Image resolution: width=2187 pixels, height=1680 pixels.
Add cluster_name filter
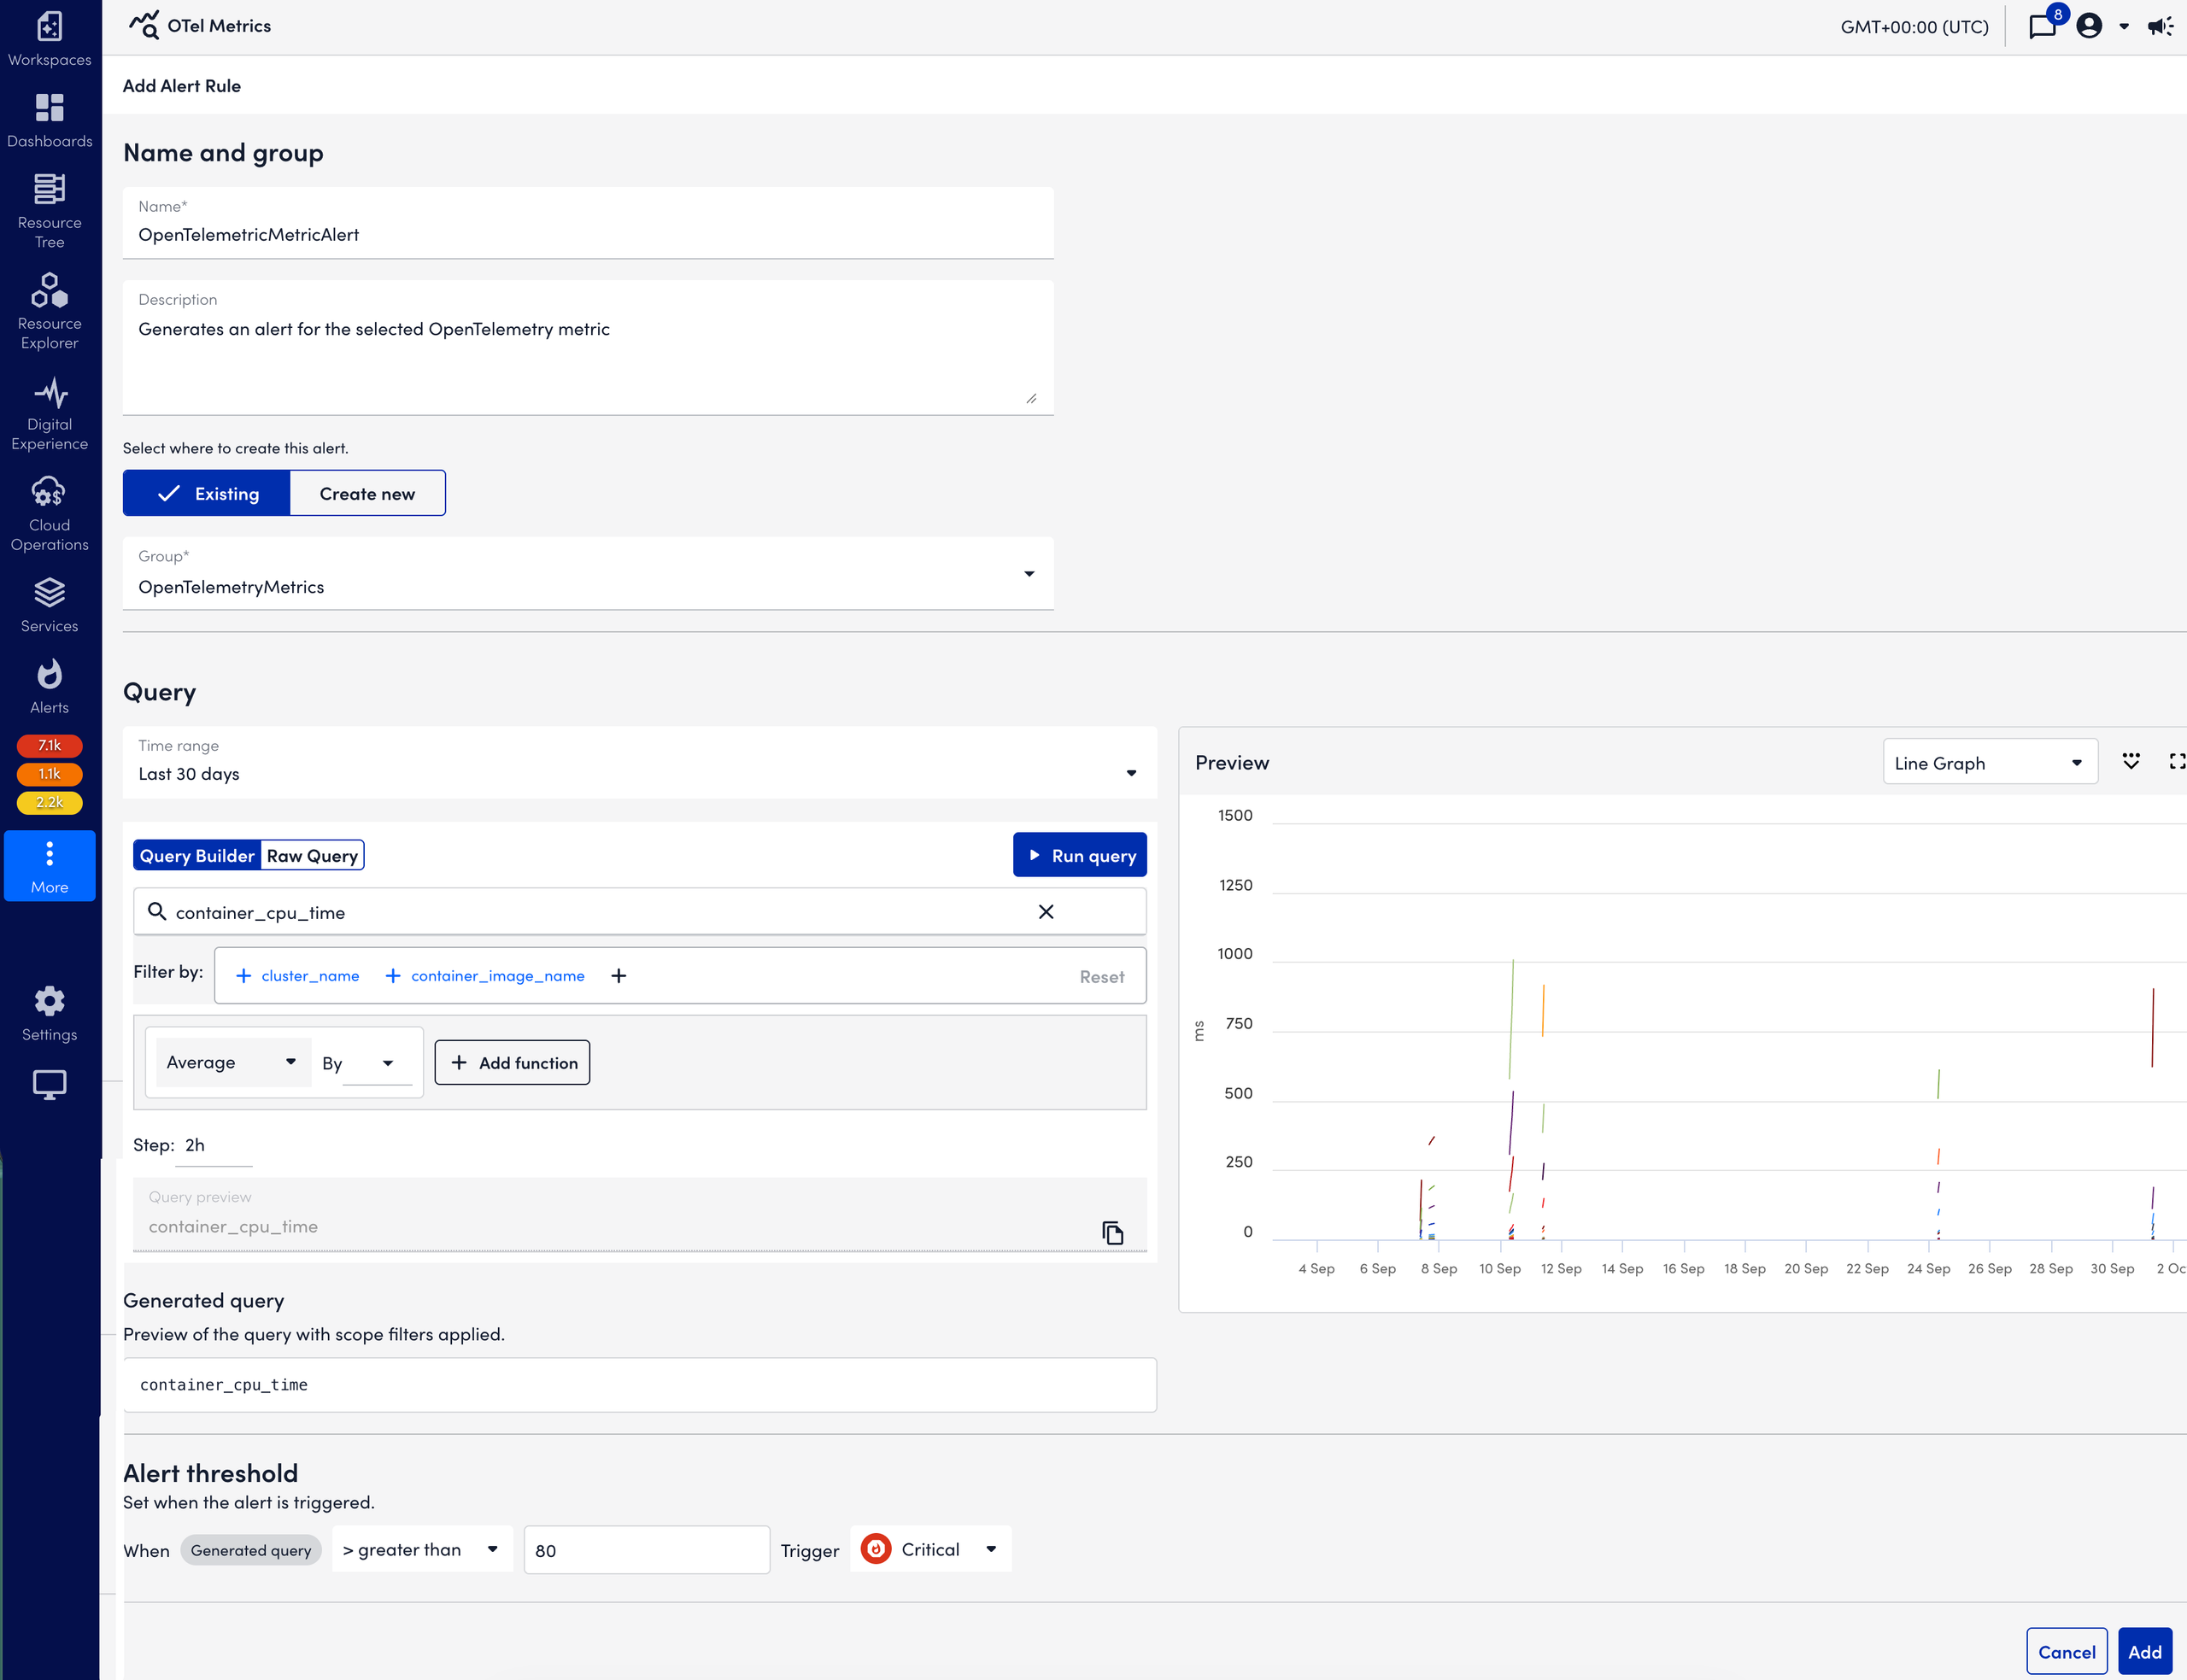[x=297, y=975]
